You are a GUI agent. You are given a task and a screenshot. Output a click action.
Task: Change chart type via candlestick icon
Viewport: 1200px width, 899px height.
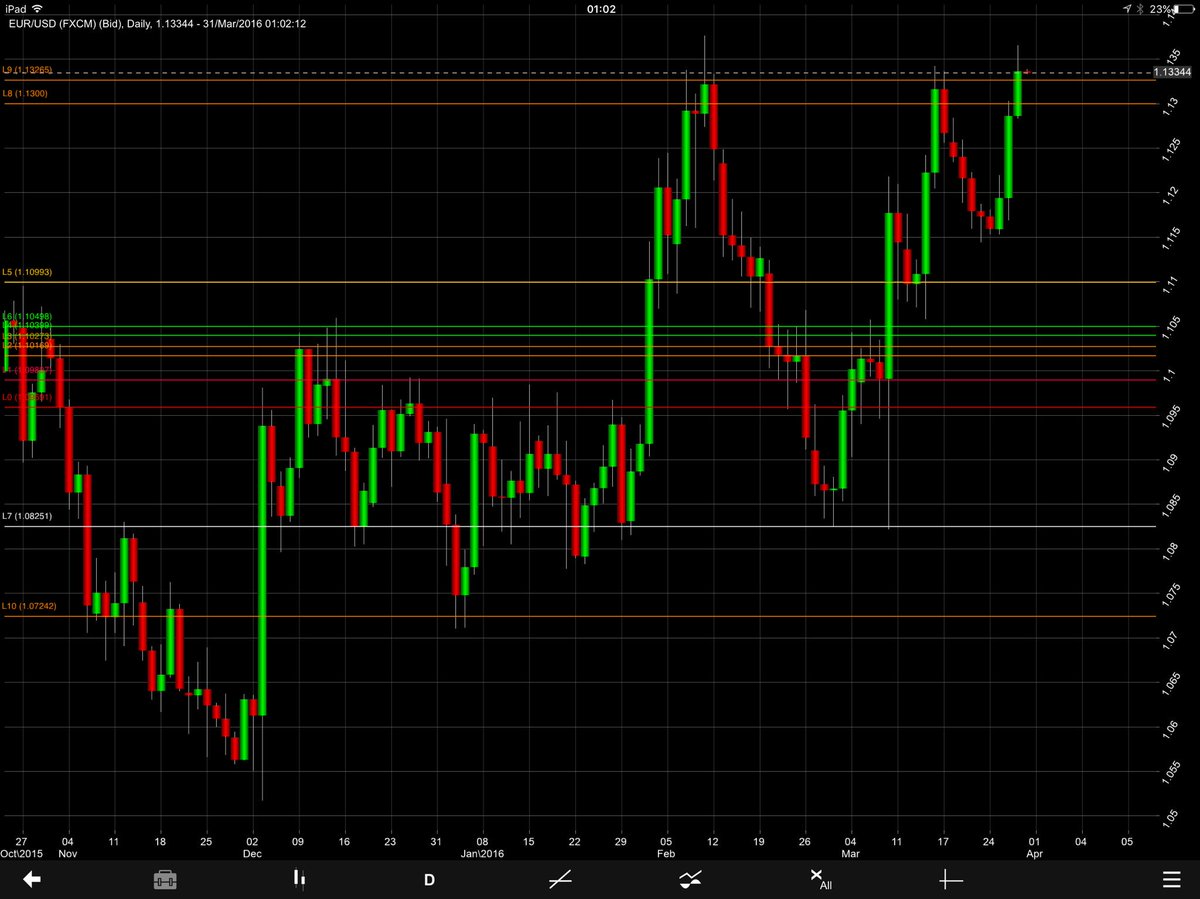tap(298, 879)
